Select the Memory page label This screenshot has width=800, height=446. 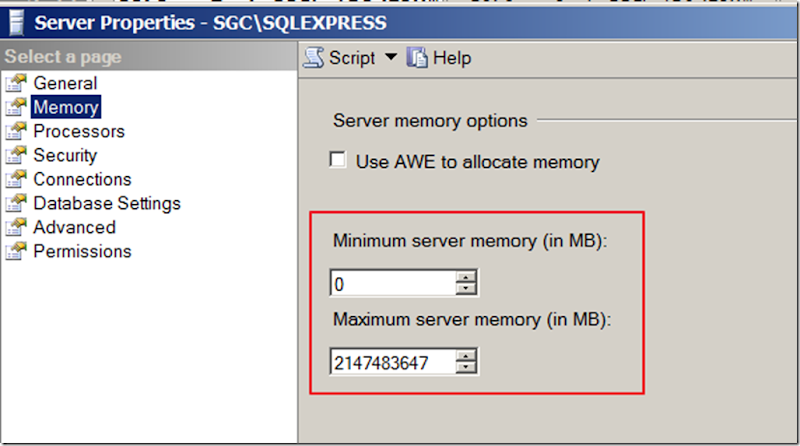click(66, 108)
